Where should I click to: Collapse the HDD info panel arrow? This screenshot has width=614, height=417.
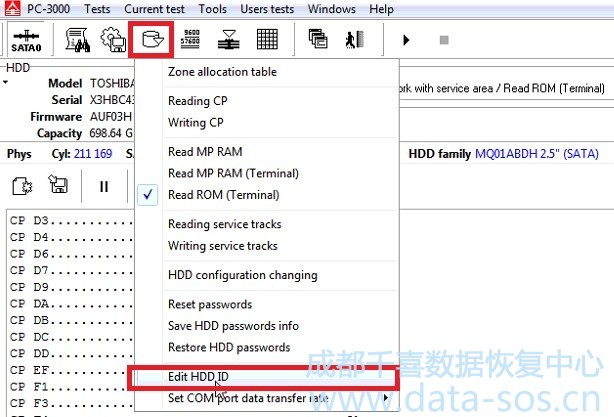pyautogui.click(x=5, y=82)
